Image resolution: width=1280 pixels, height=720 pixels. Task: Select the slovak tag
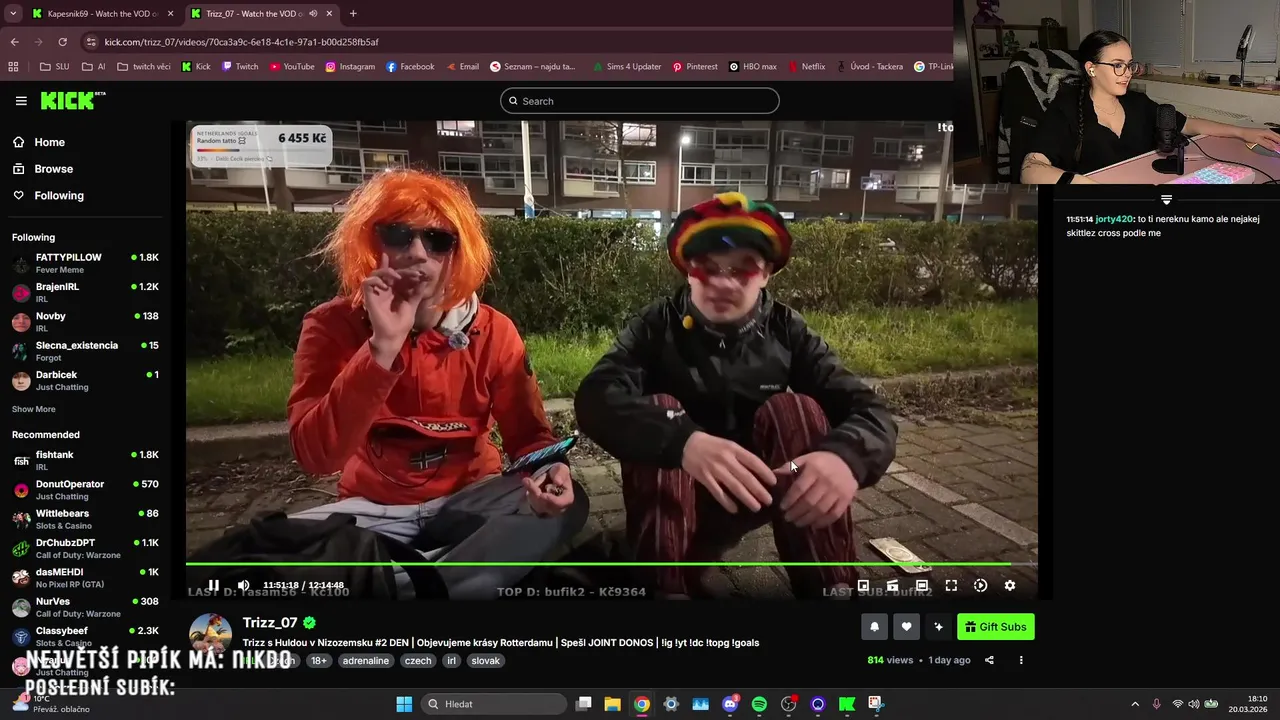tap(485, 661)
